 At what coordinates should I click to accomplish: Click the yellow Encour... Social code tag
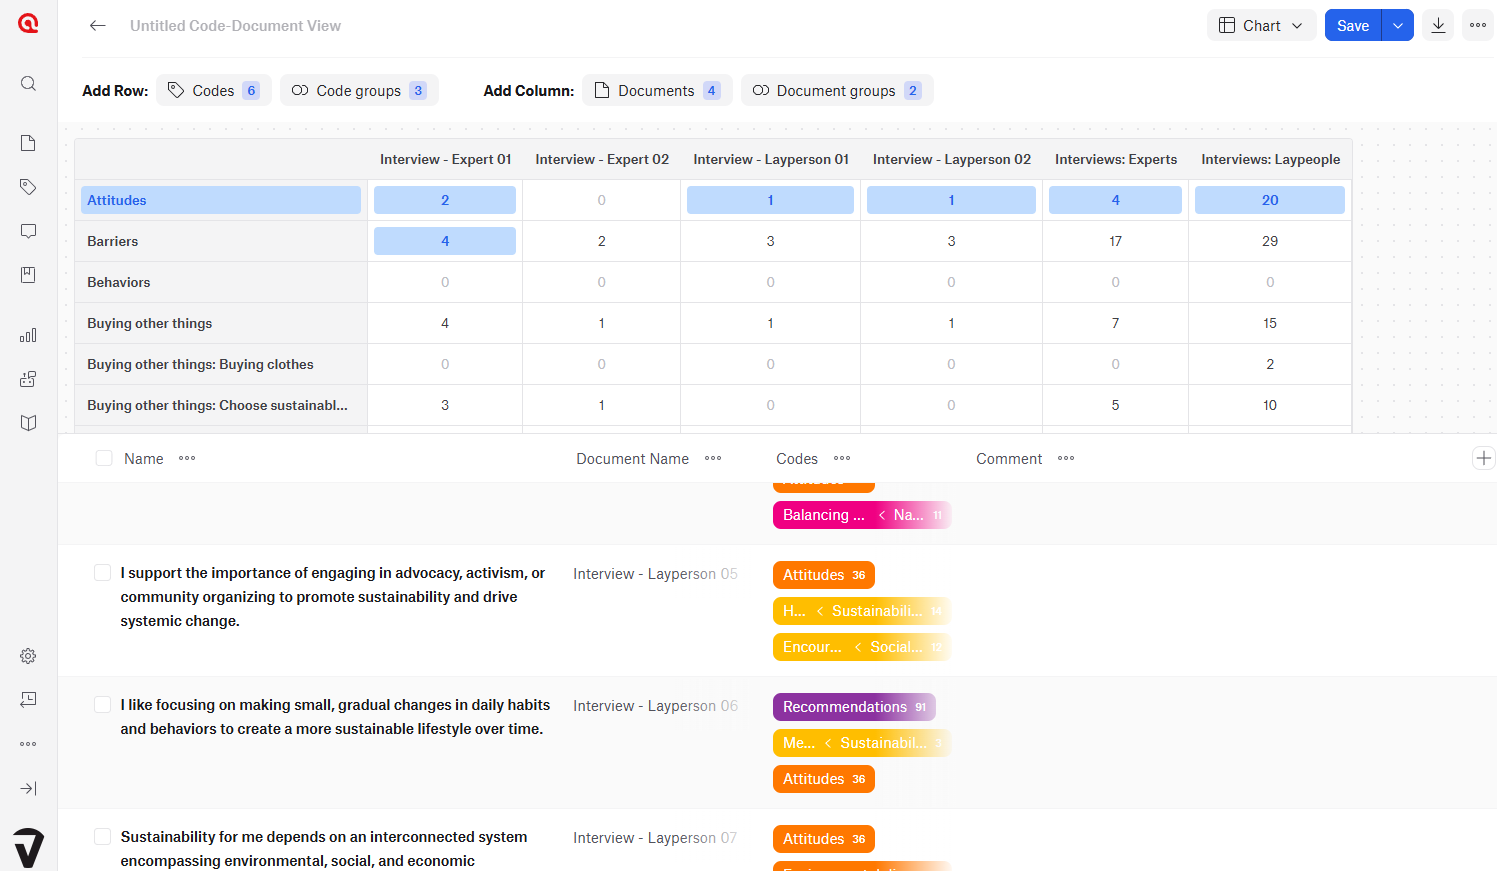[x=861, y=647]
